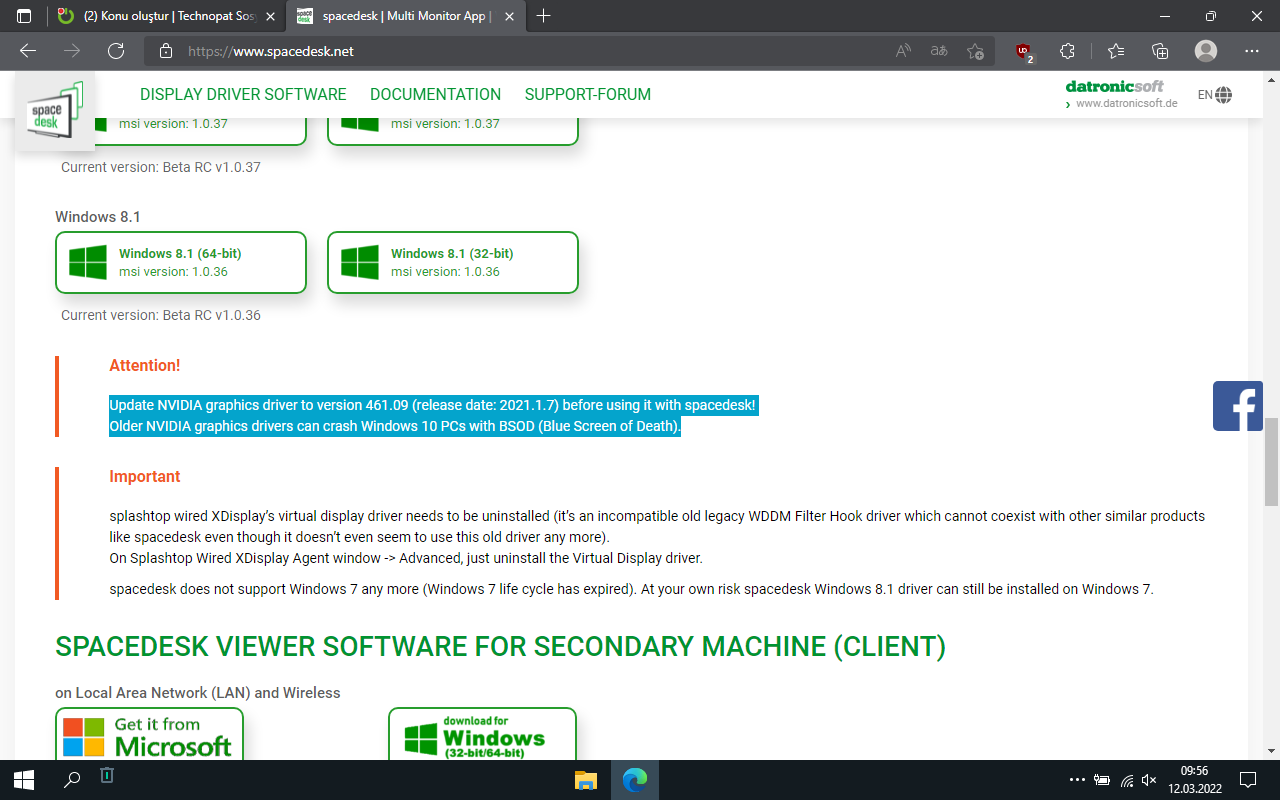Click the muted volume icon

pyautogui.click(x=1150, y=780)
